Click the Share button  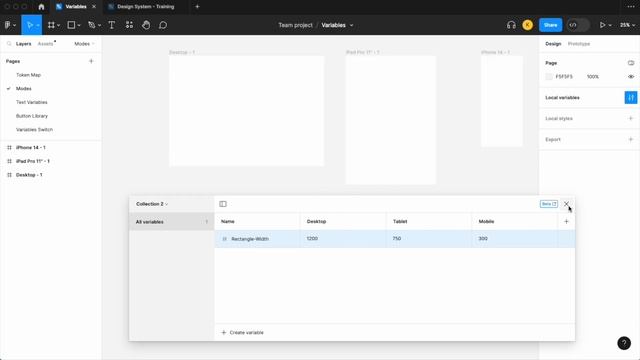point(550,25)
